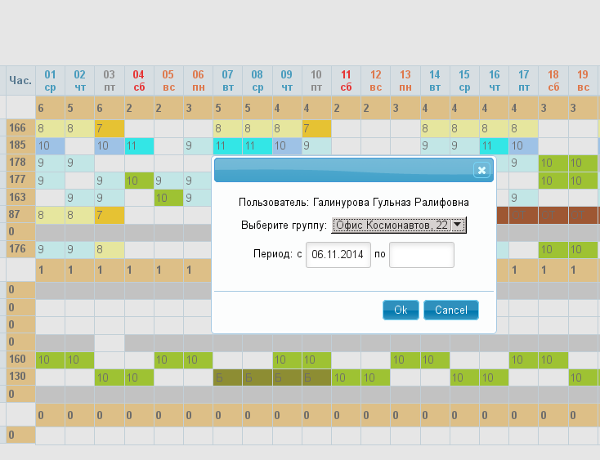Click the empty period end date field
The width and height of the screenshot is (600, 460).
click(421, 256)
